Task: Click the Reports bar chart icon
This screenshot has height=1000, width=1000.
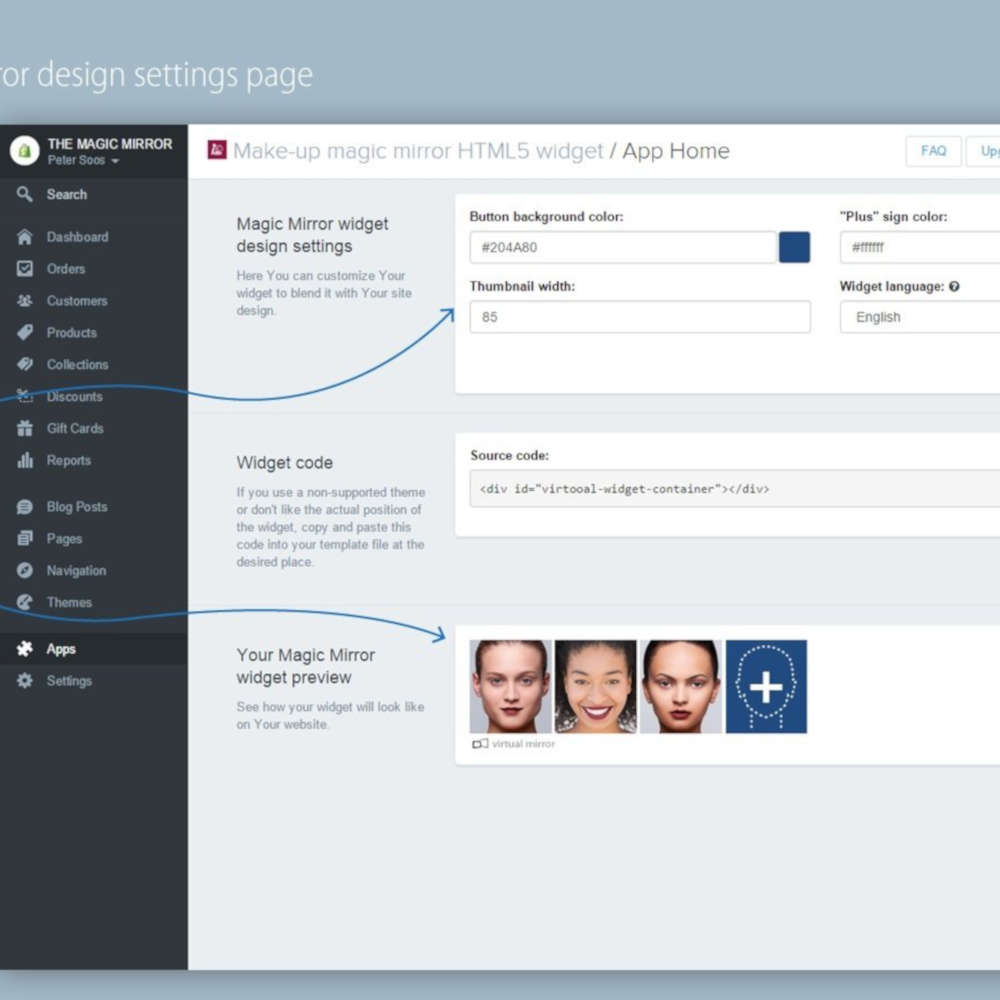Action: (25, 461)
